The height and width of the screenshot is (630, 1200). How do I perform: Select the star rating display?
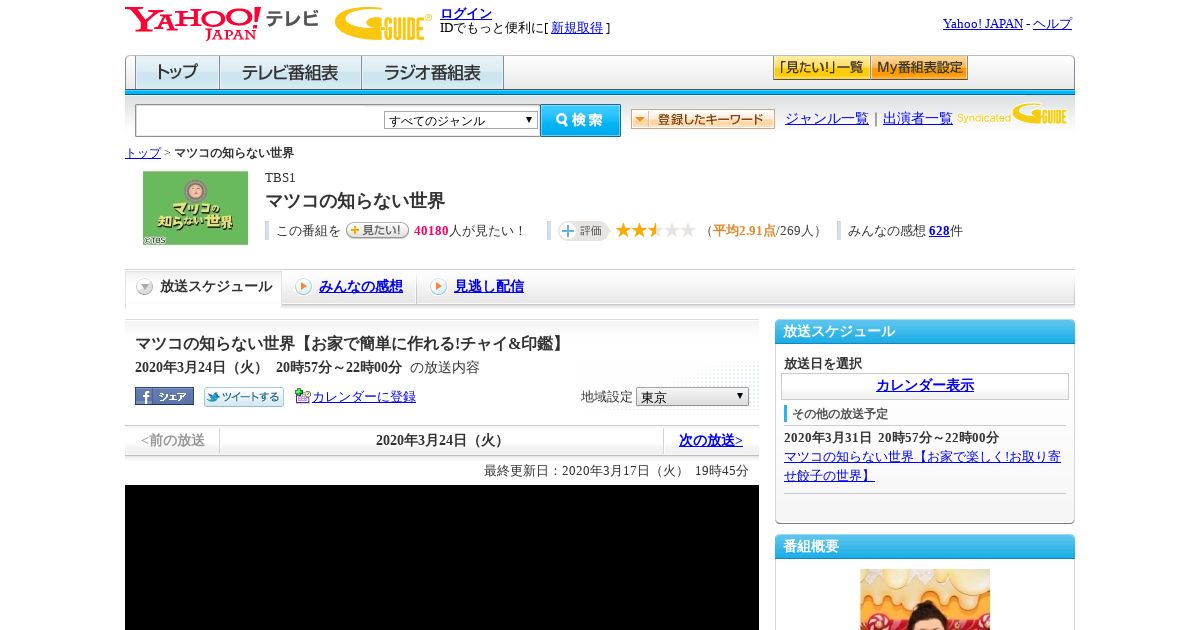point(655,230)
